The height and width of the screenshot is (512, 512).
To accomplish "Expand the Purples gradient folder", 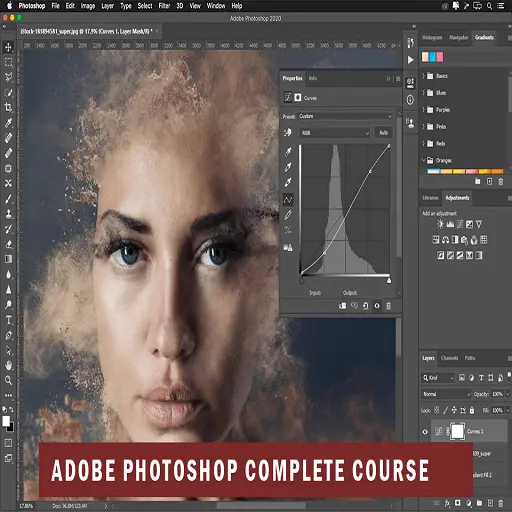I will click(424, 110).
